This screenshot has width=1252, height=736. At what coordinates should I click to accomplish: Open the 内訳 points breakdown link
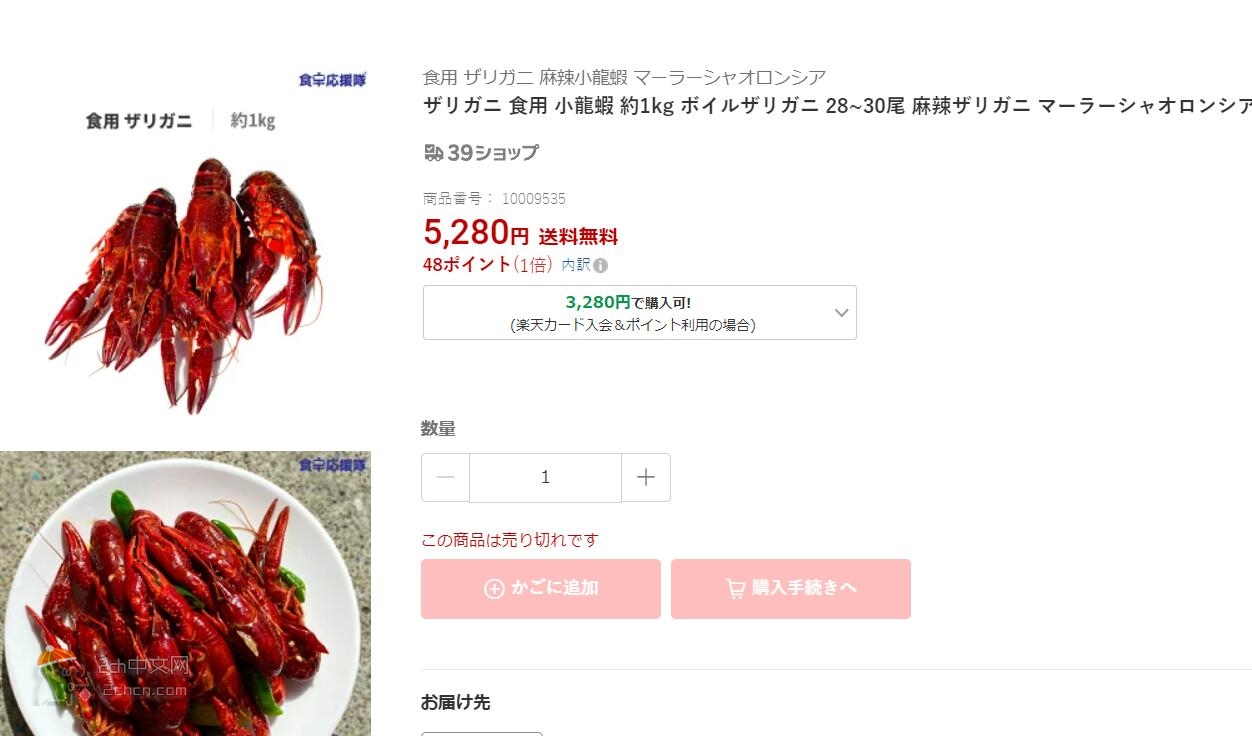click(x=576, y=266)
